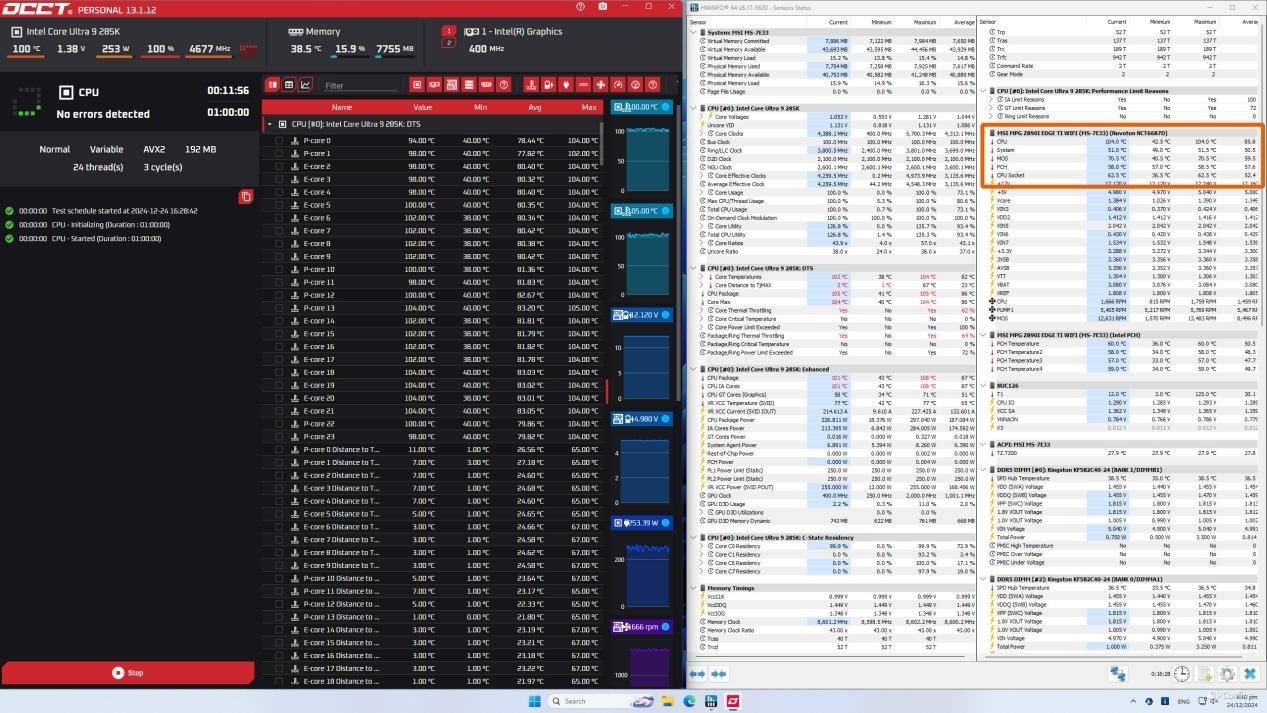Sort OCCT table by Avg column
This screenshot has width=1267, height=713.
click(x=535, y=107)
